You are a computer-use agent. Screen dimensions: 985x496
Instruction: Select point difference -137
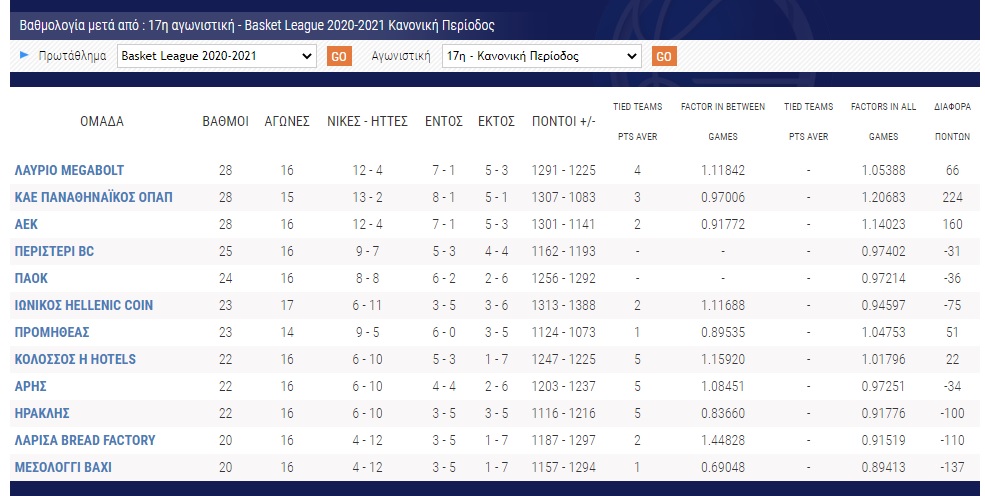click(952, 467)
